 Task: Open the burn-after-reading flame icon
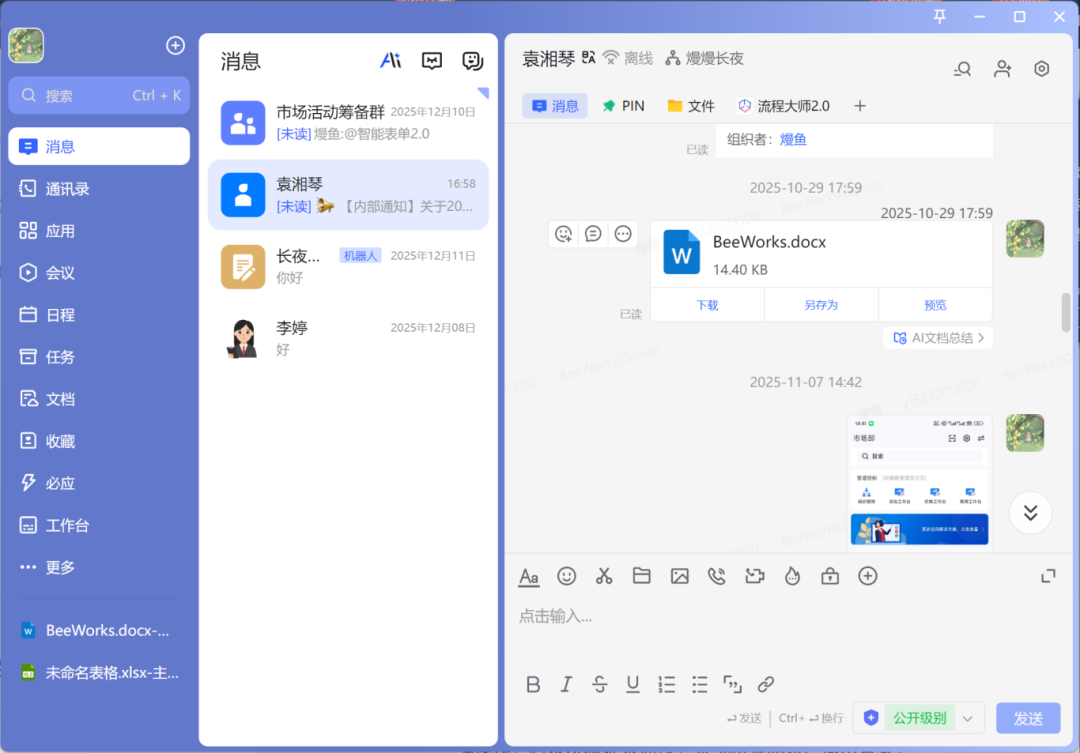(792, 576)
